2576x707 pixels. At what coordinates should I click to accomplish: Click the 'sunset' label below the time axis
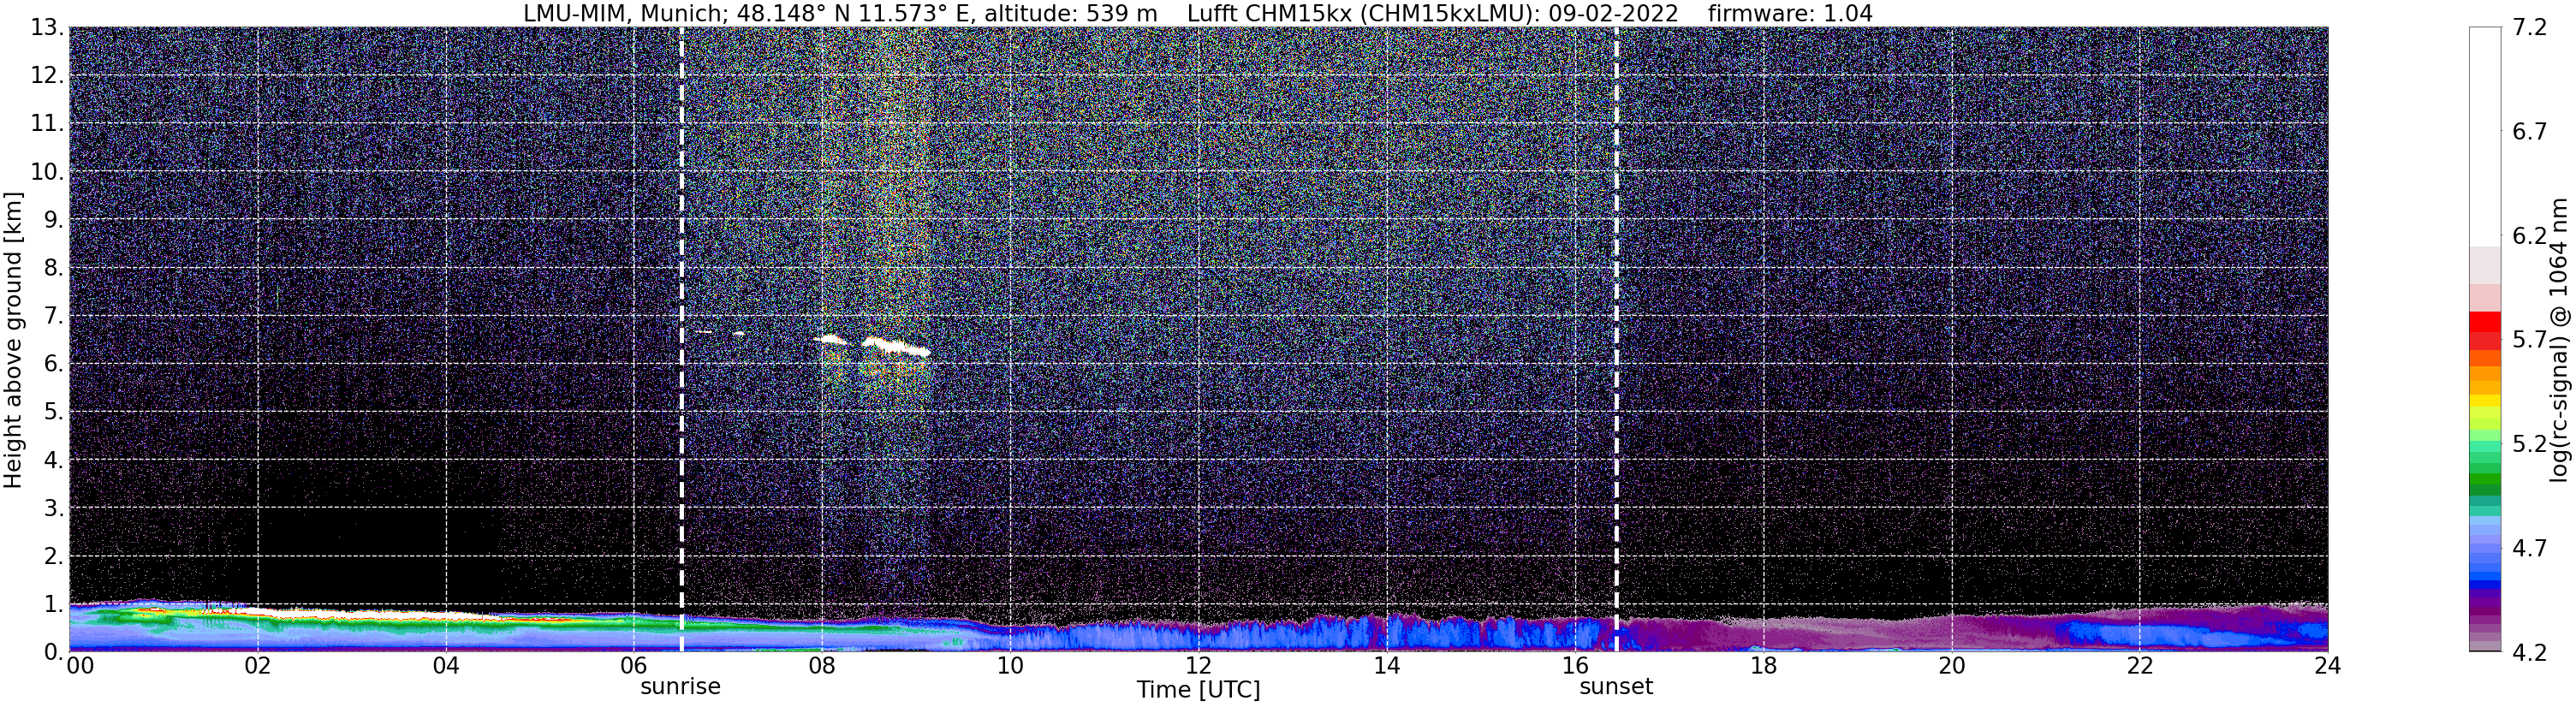click(1616, 687)
